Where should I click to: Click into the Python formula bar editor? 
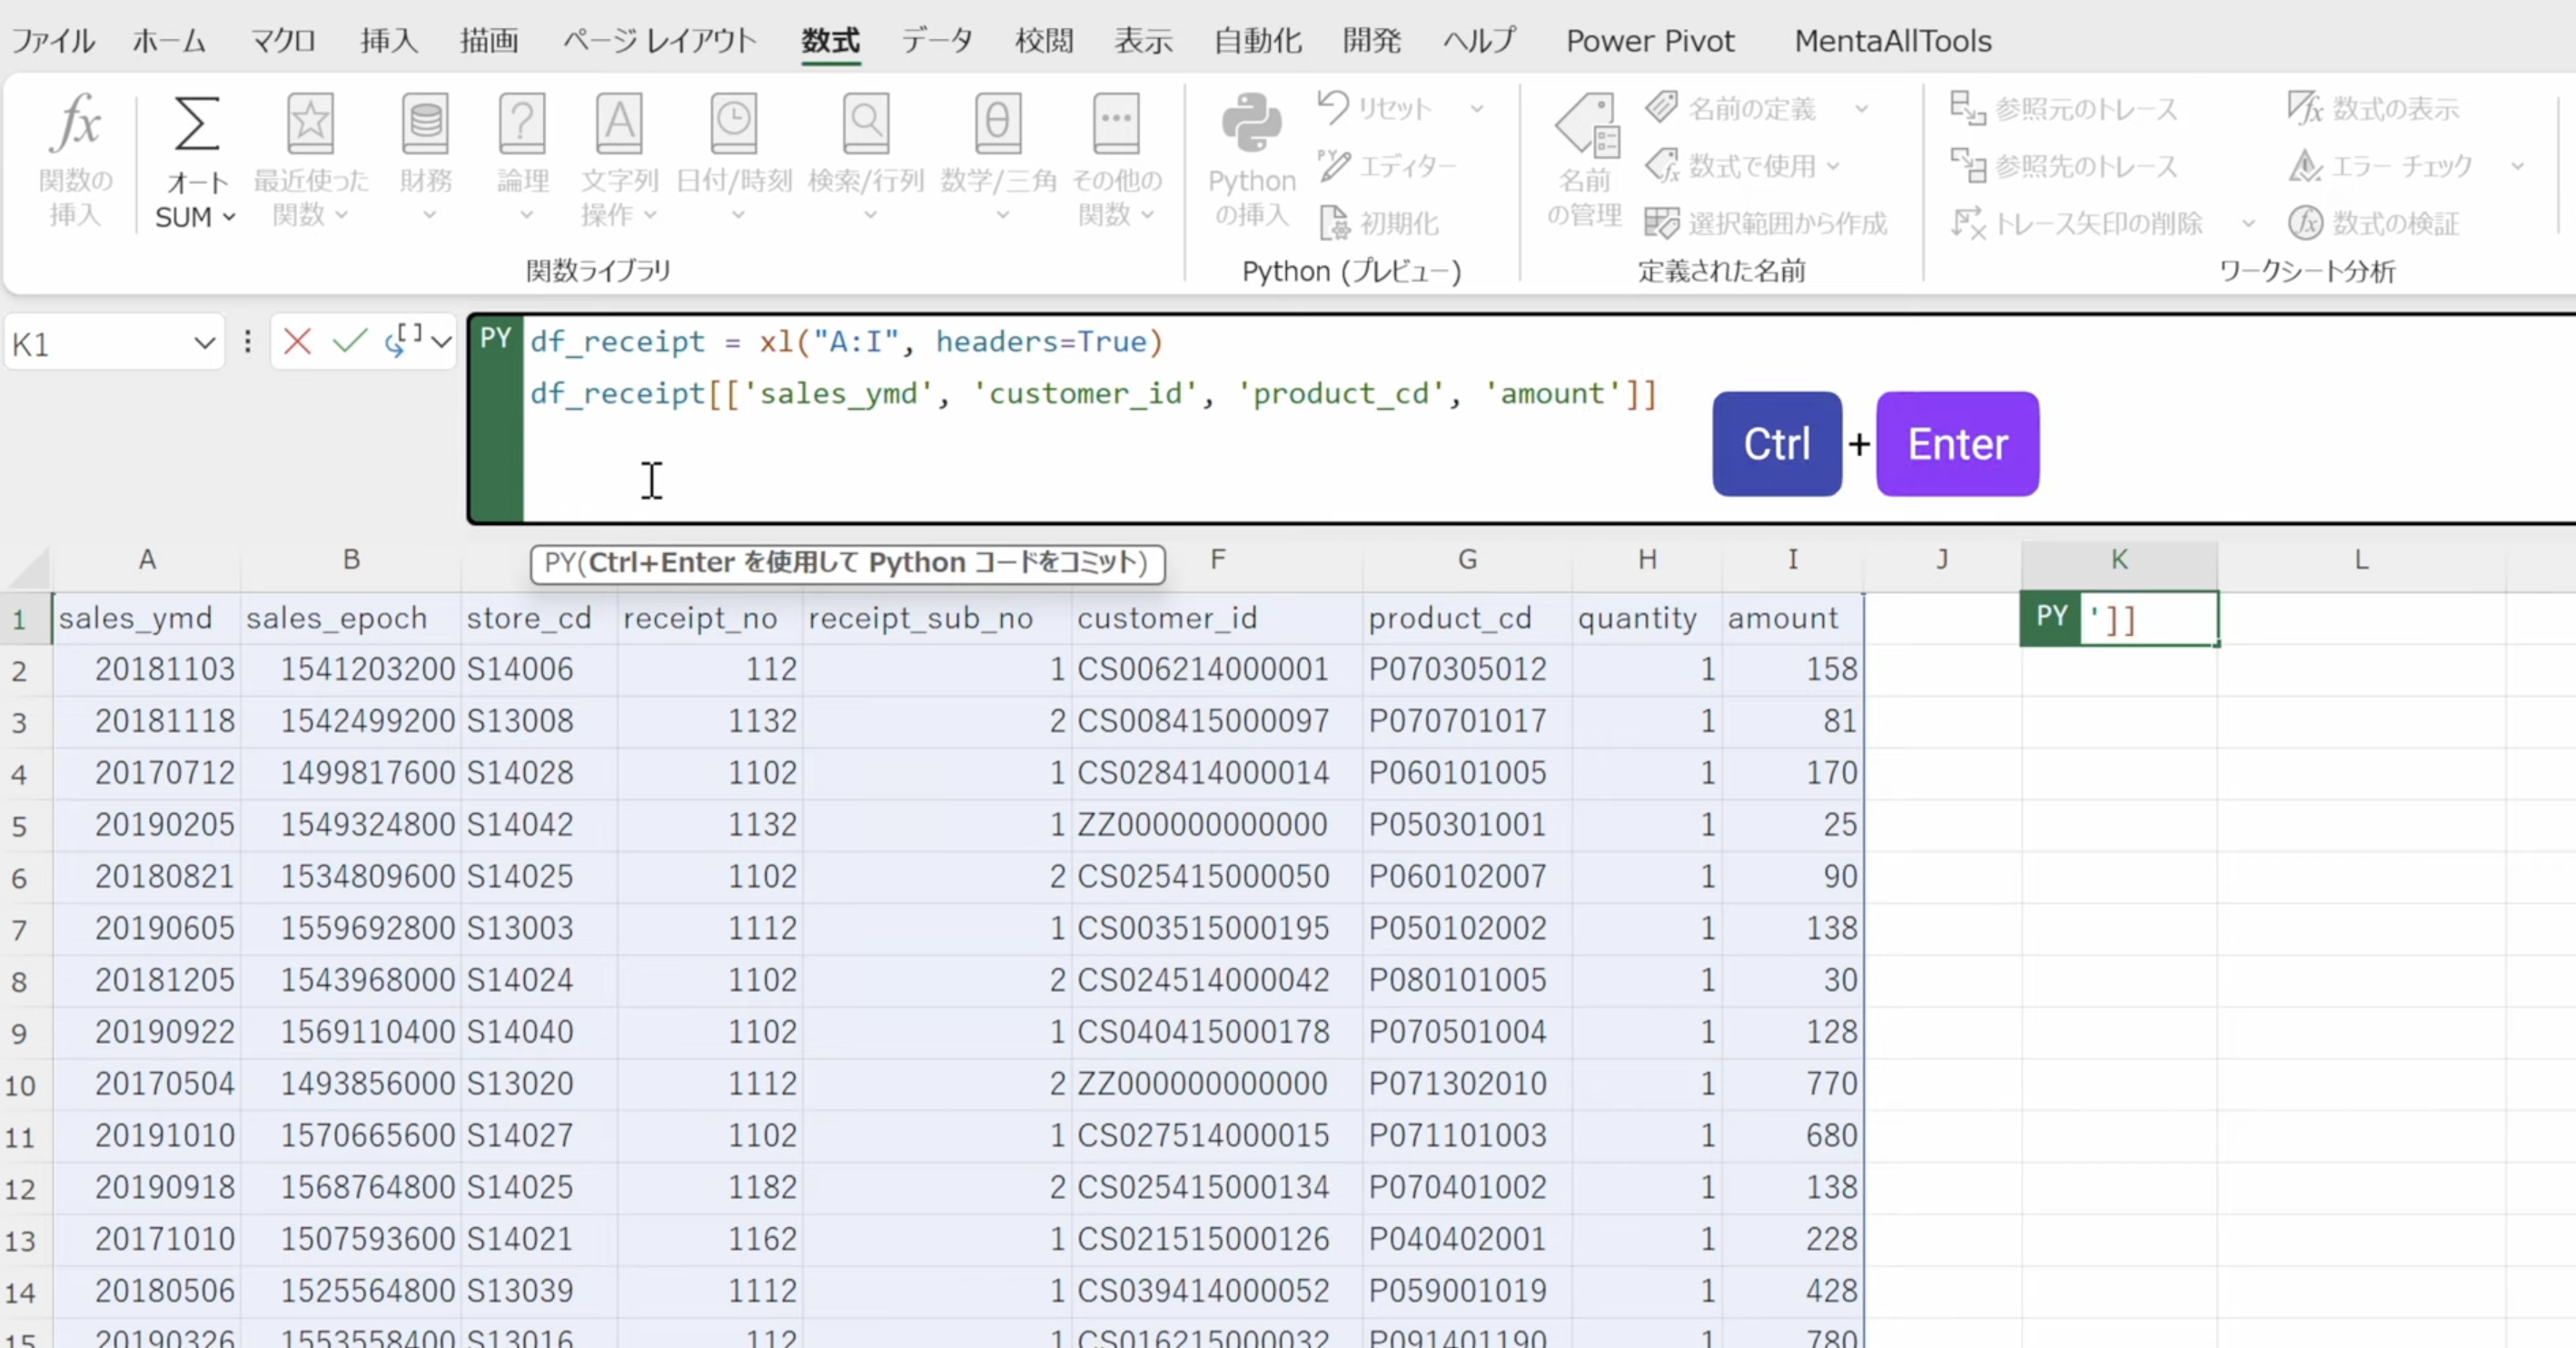pos(1548,420)
